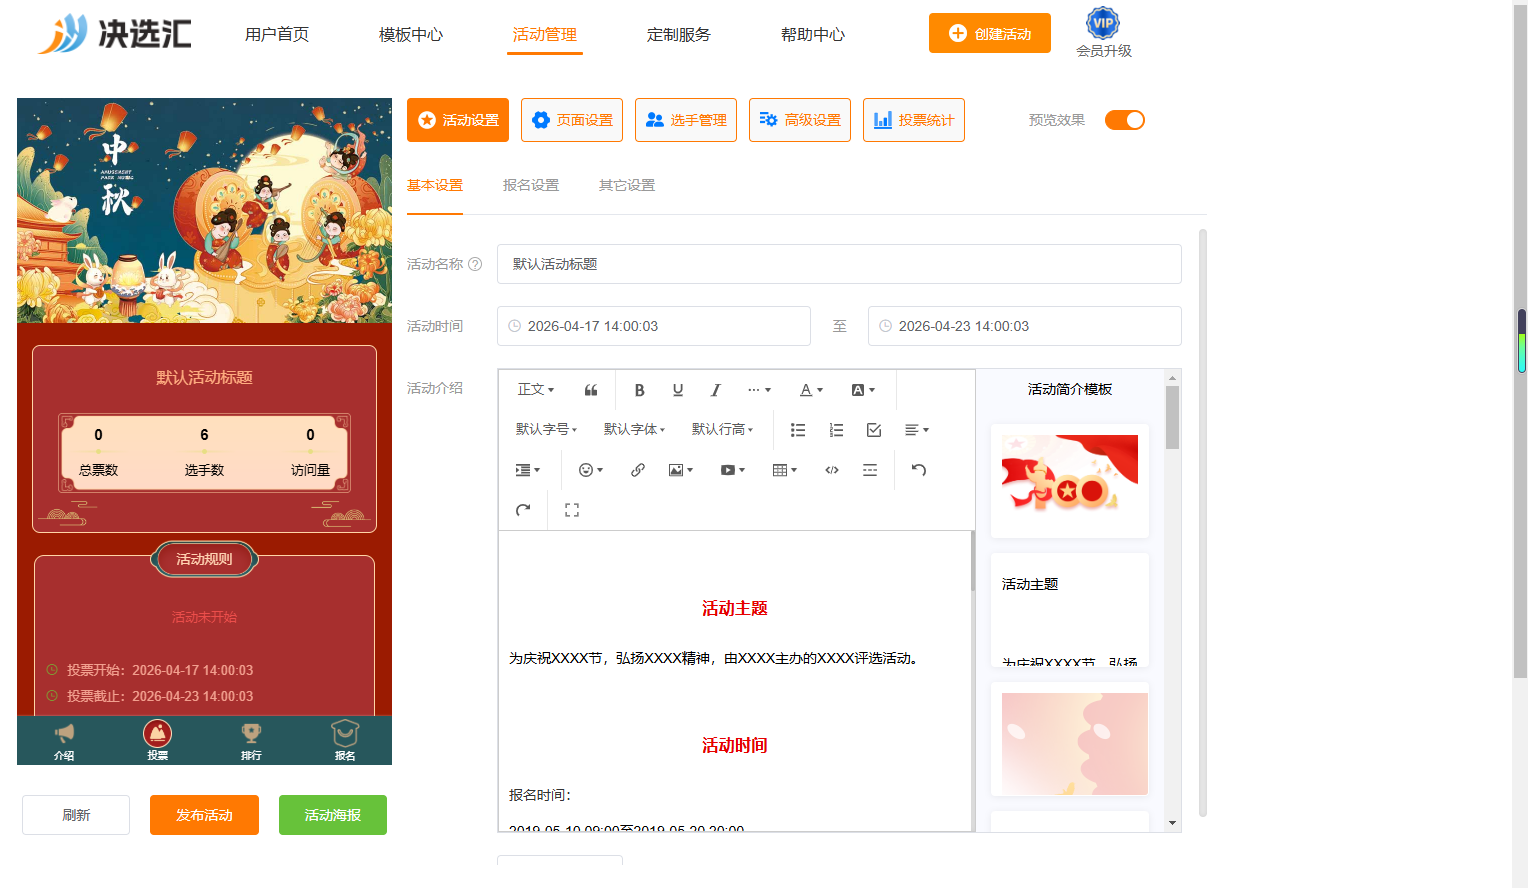Image resolution: width=1528 pixels, height=888 pixels.
Task: Switch the editor to fullscreen
Action: [572, 510]
